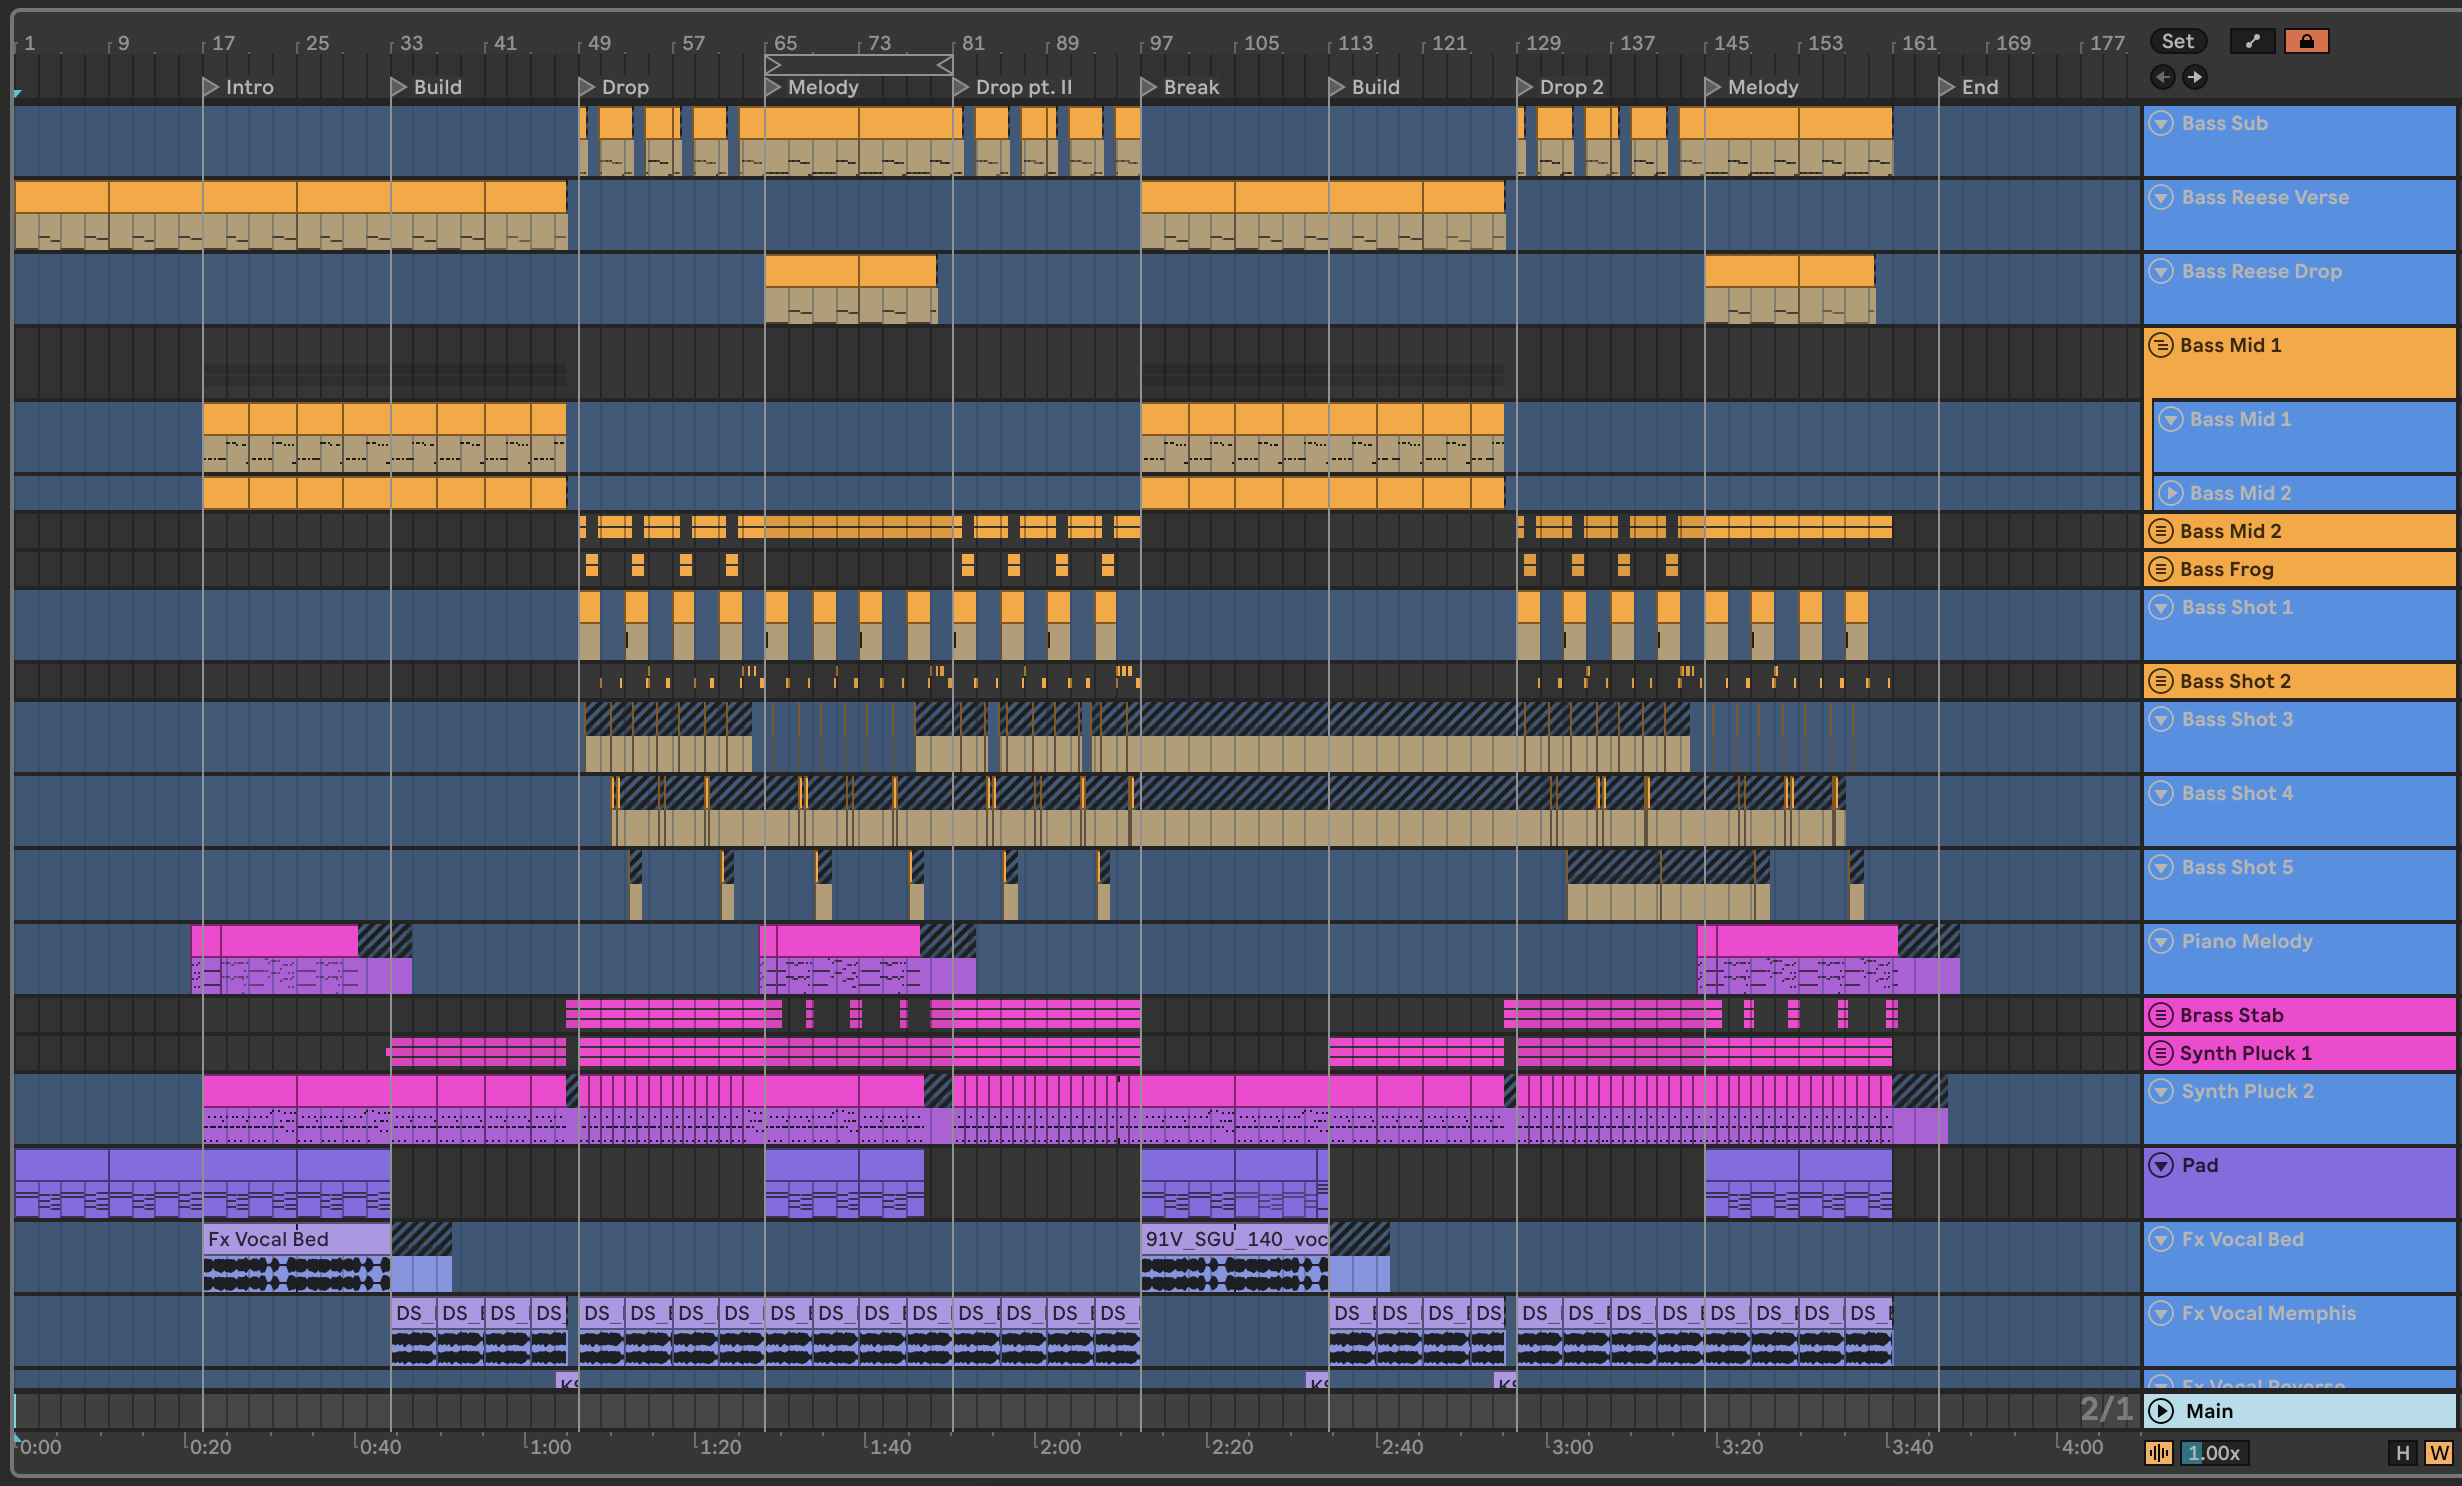Toggle the Automation Mode button
The image size is (2462, 1486).
(x=2252, y=41)
